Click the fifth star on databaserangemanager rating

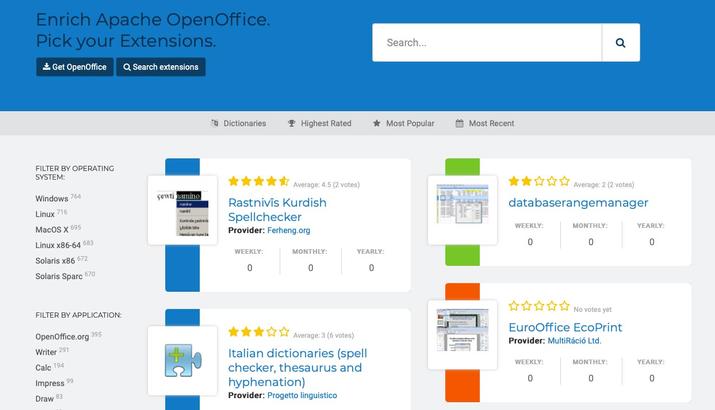coord(565,182)
